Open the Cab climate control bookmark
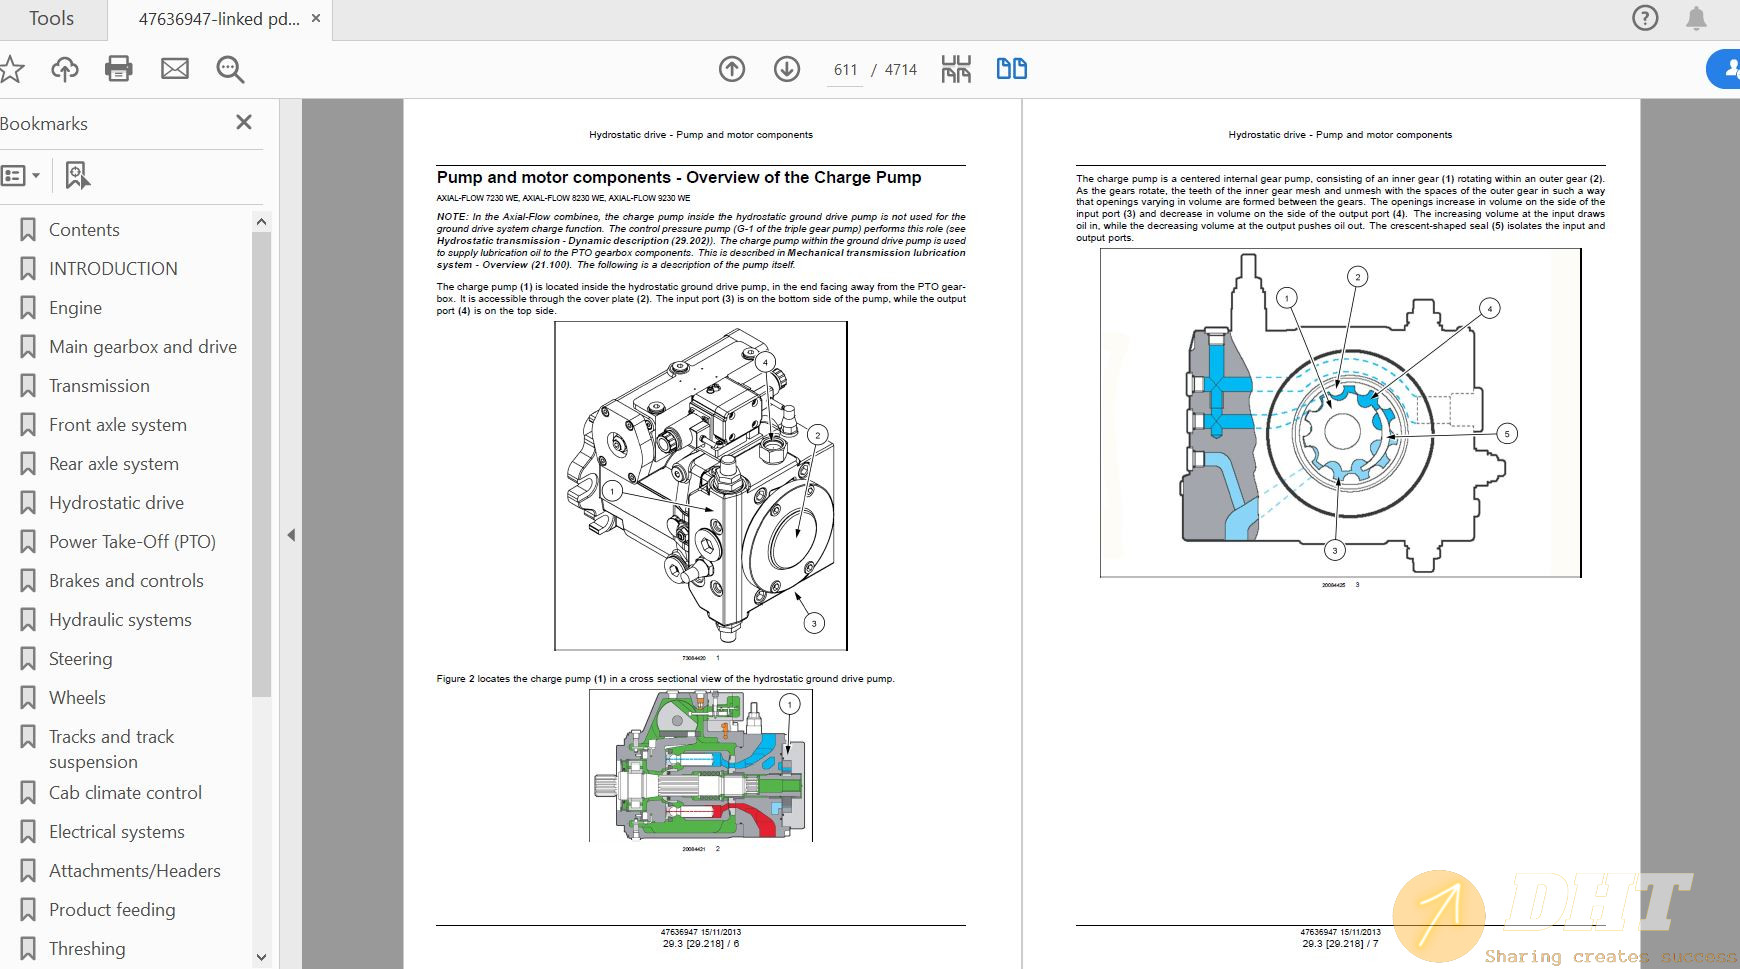The height and width of the screenshot is (969, 1740). [125, 793]
